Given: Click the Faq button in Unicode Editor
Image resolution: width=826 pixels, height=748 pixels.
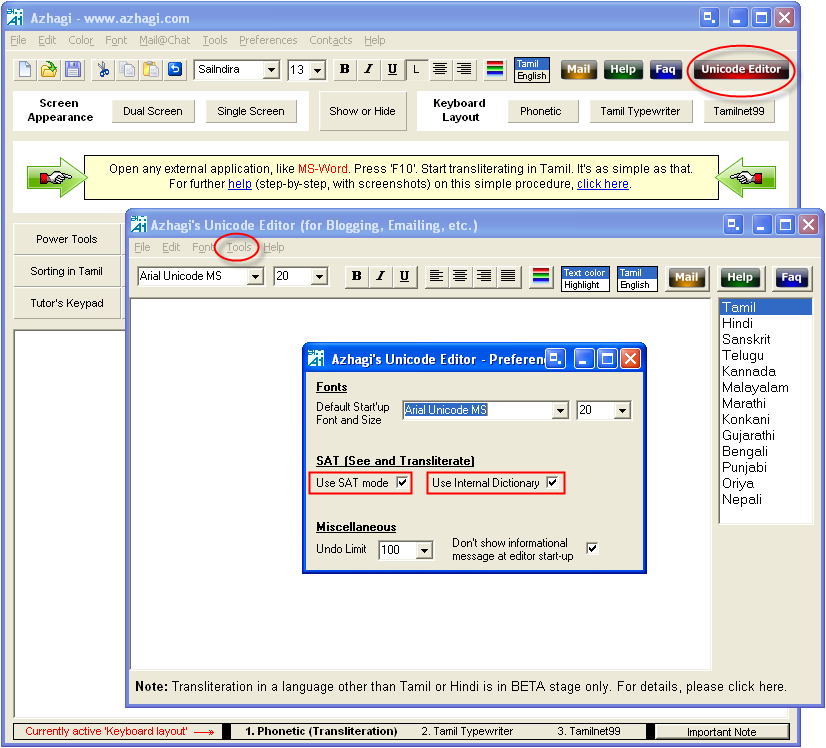Looking at the screenshot, I should coord(791,278).
